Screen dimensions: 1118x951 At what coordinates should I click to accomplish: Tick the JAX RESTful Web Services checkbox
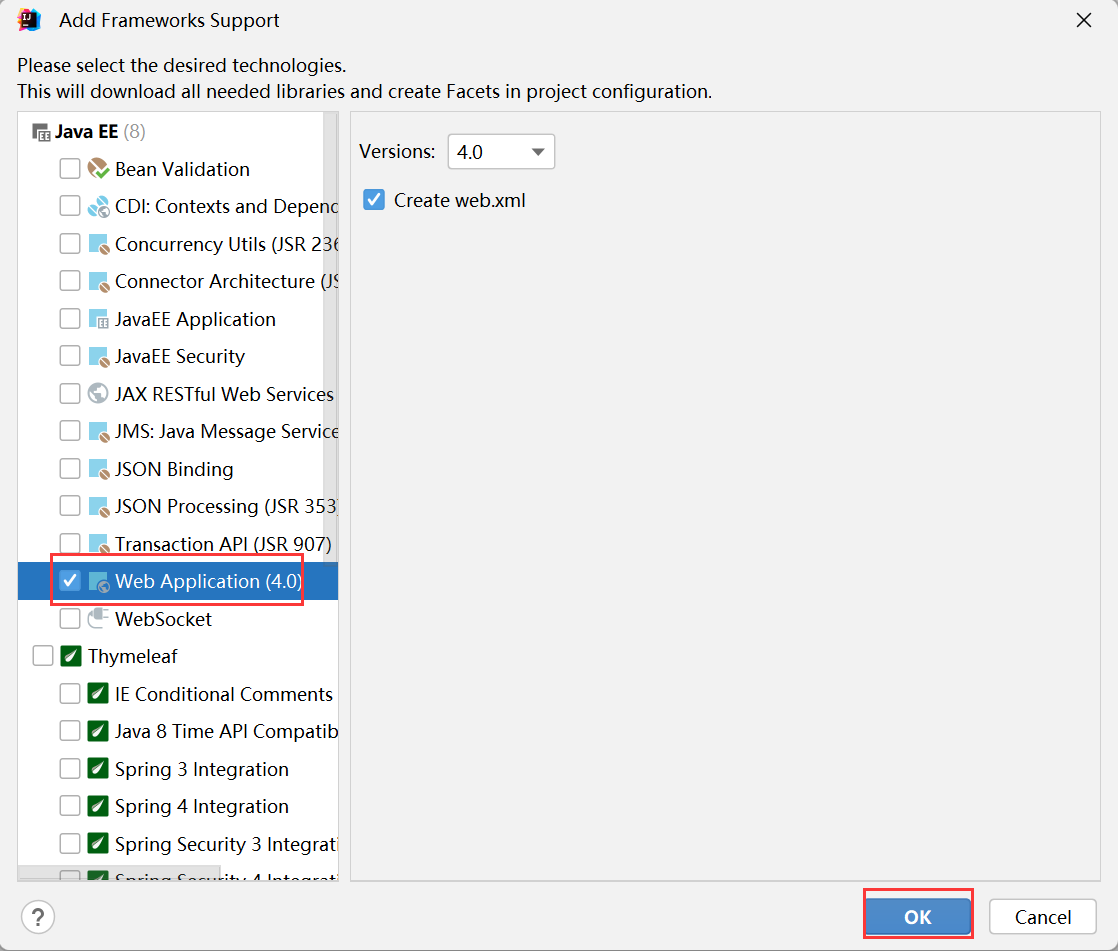pos(70,394)
